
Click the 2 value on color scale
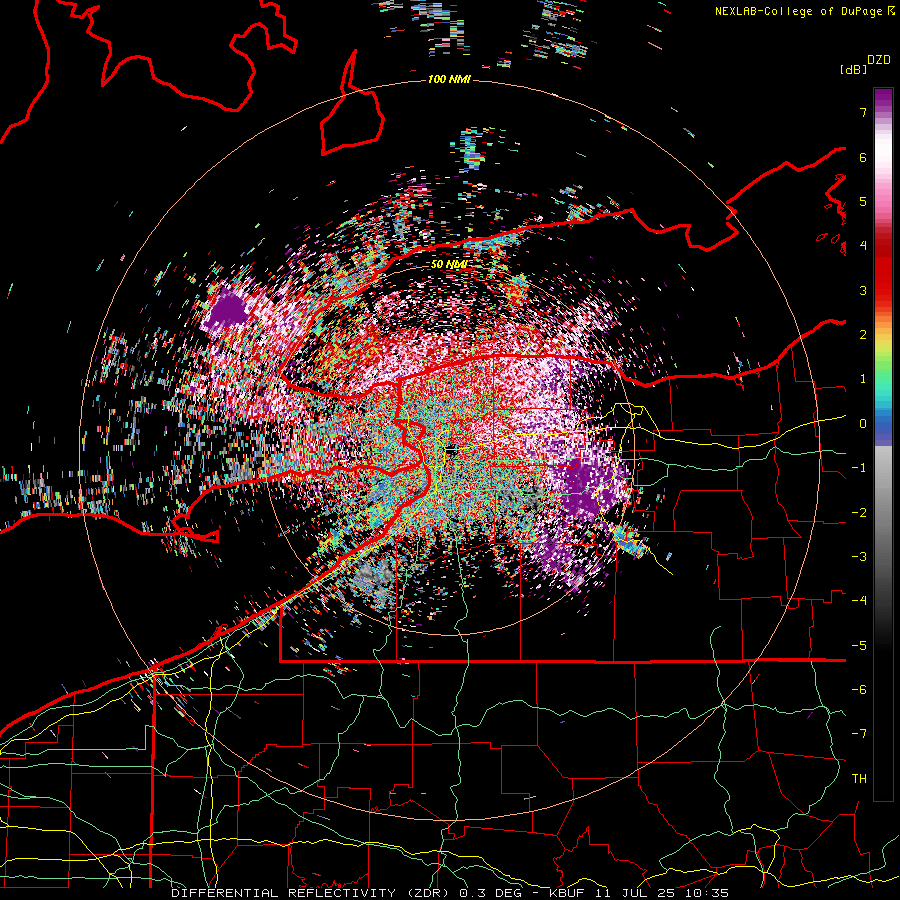point(863,335)
